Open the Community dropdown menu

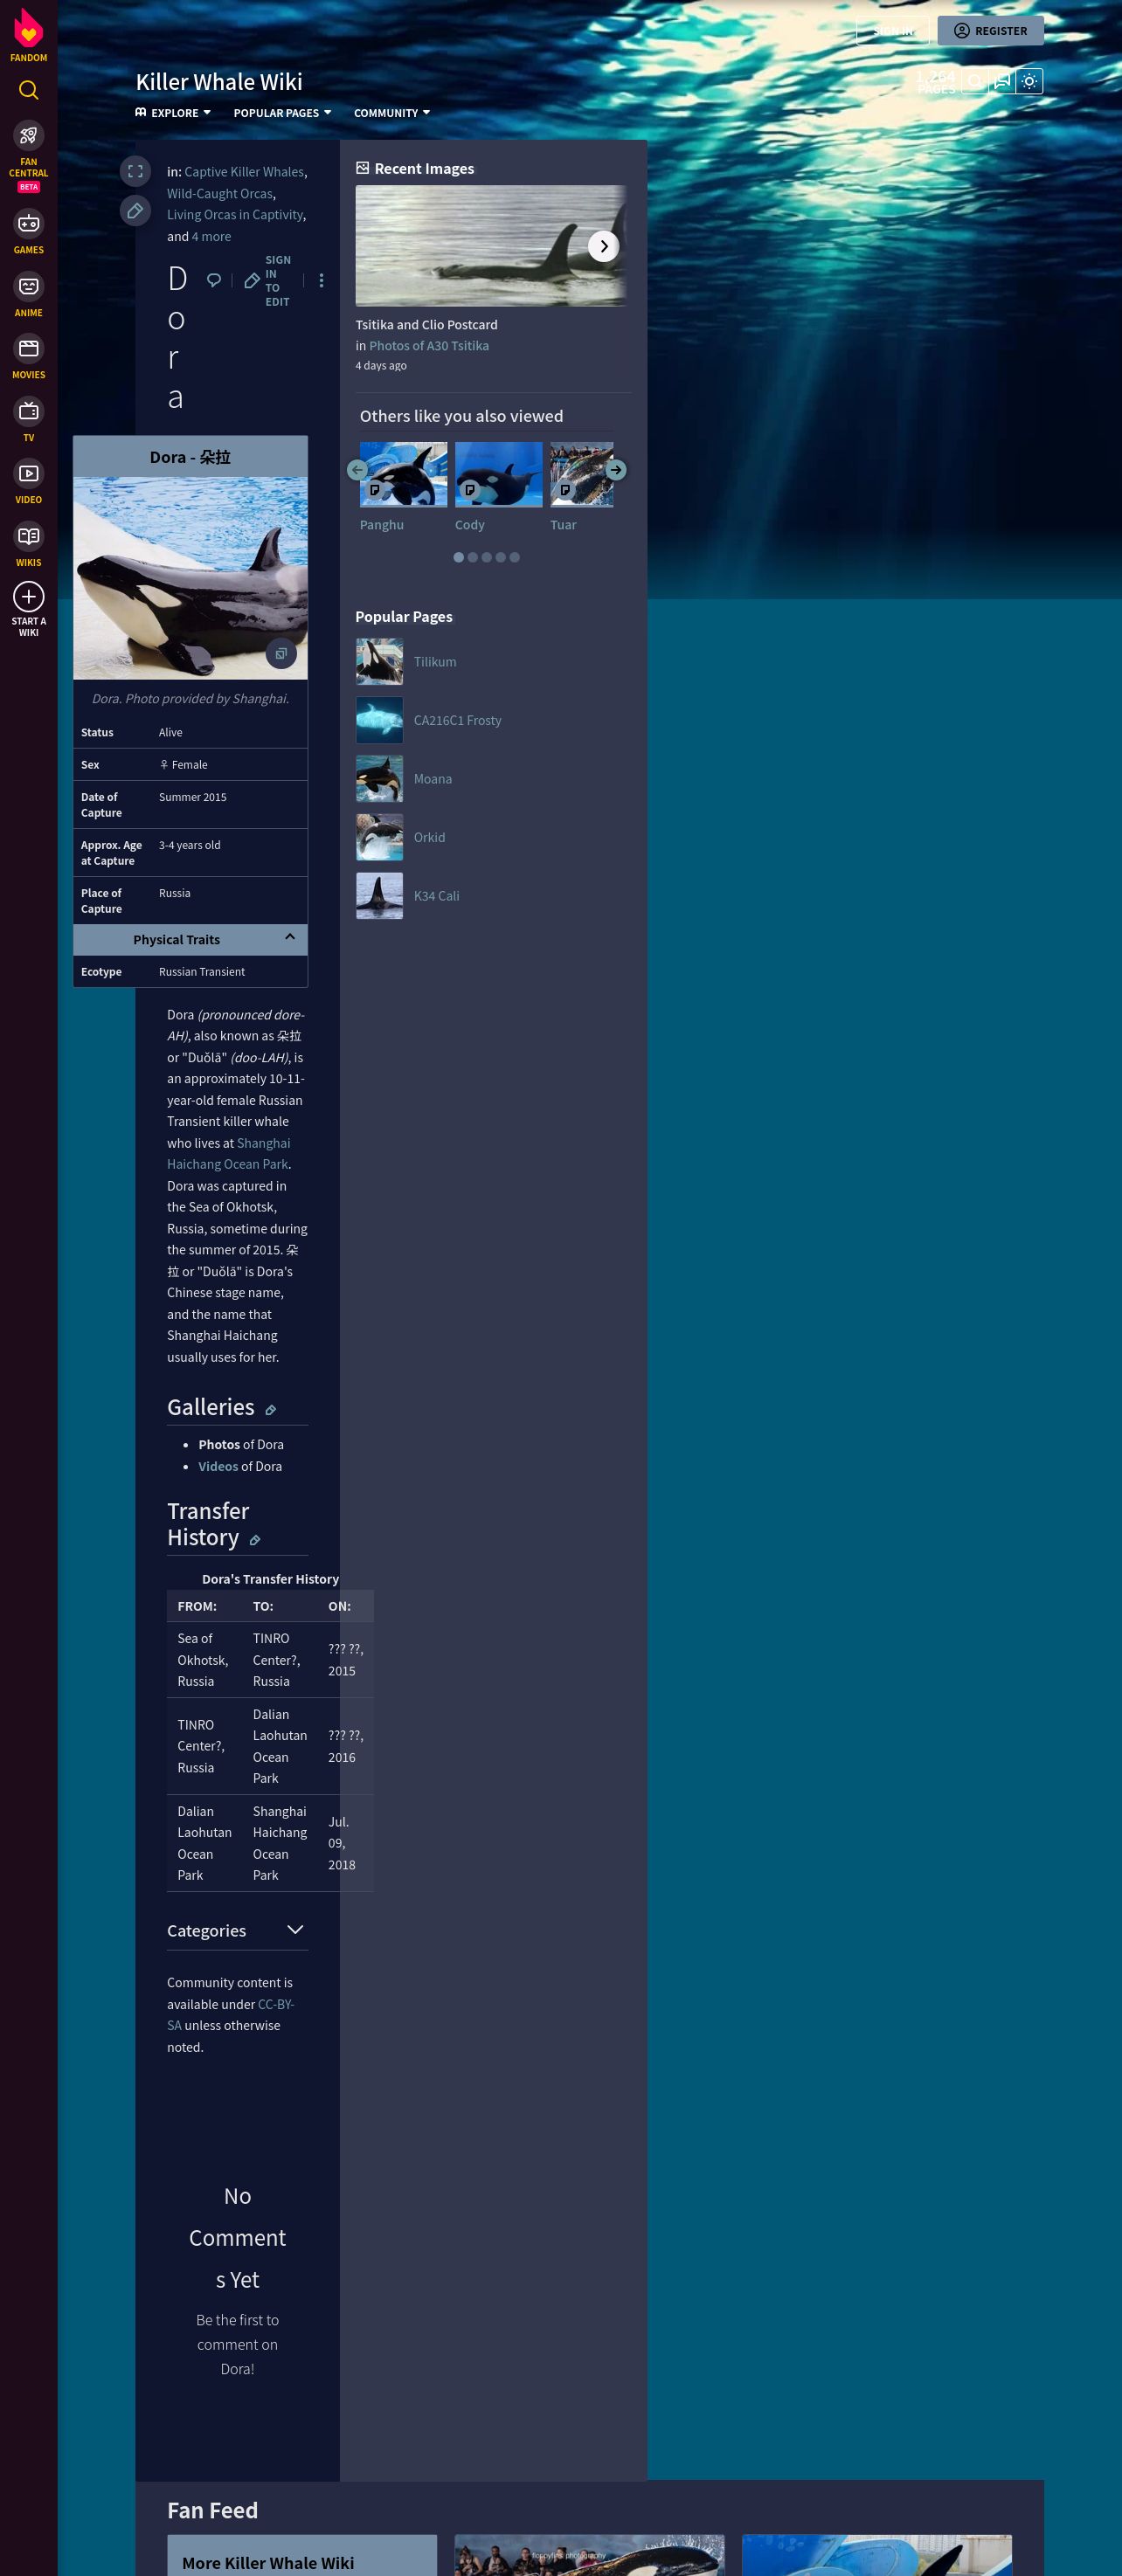pos(391,113)
